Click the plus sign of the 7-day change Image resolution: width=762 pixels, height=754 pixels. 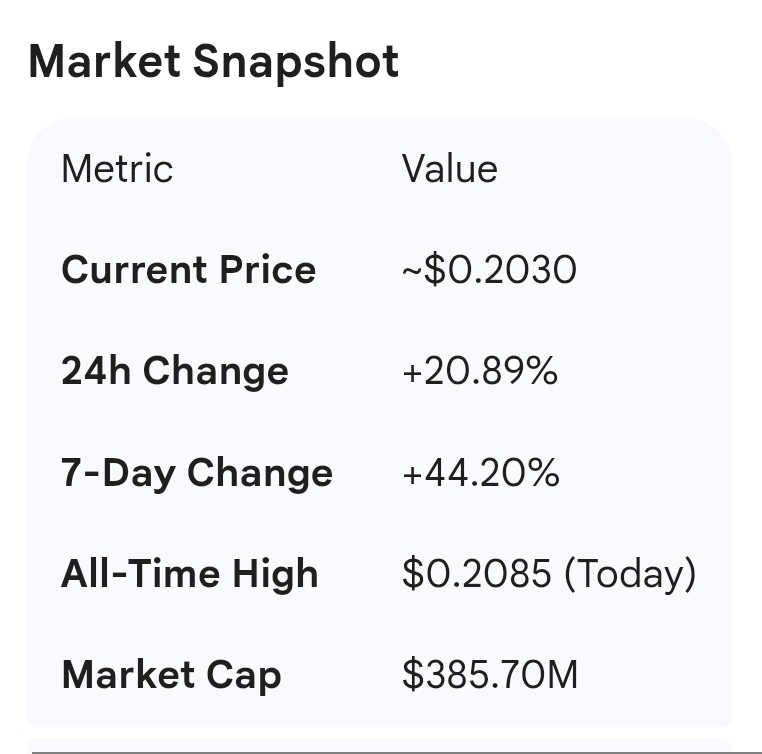pyautogui.click(x=411, y=474)
